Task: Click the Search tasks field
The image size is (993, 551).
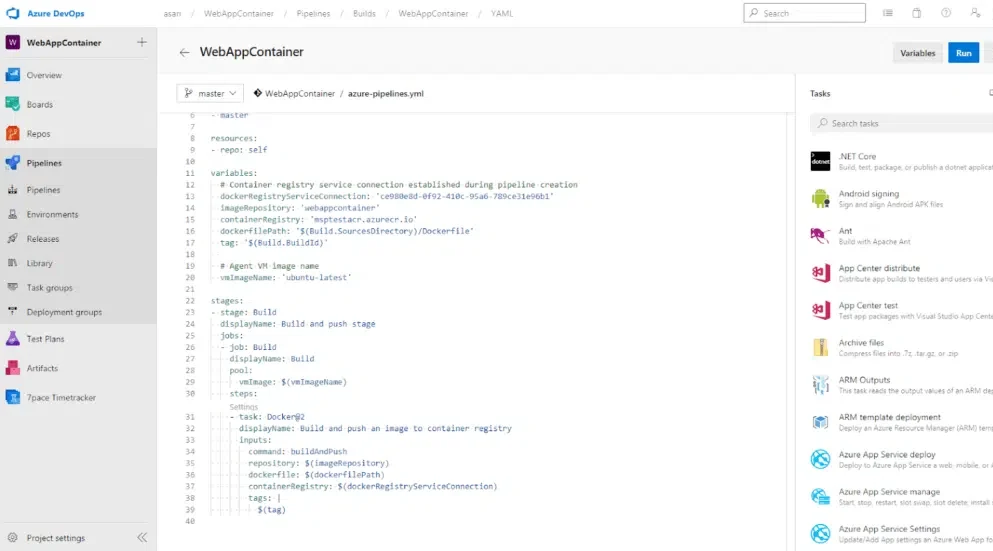Action: 902,124
